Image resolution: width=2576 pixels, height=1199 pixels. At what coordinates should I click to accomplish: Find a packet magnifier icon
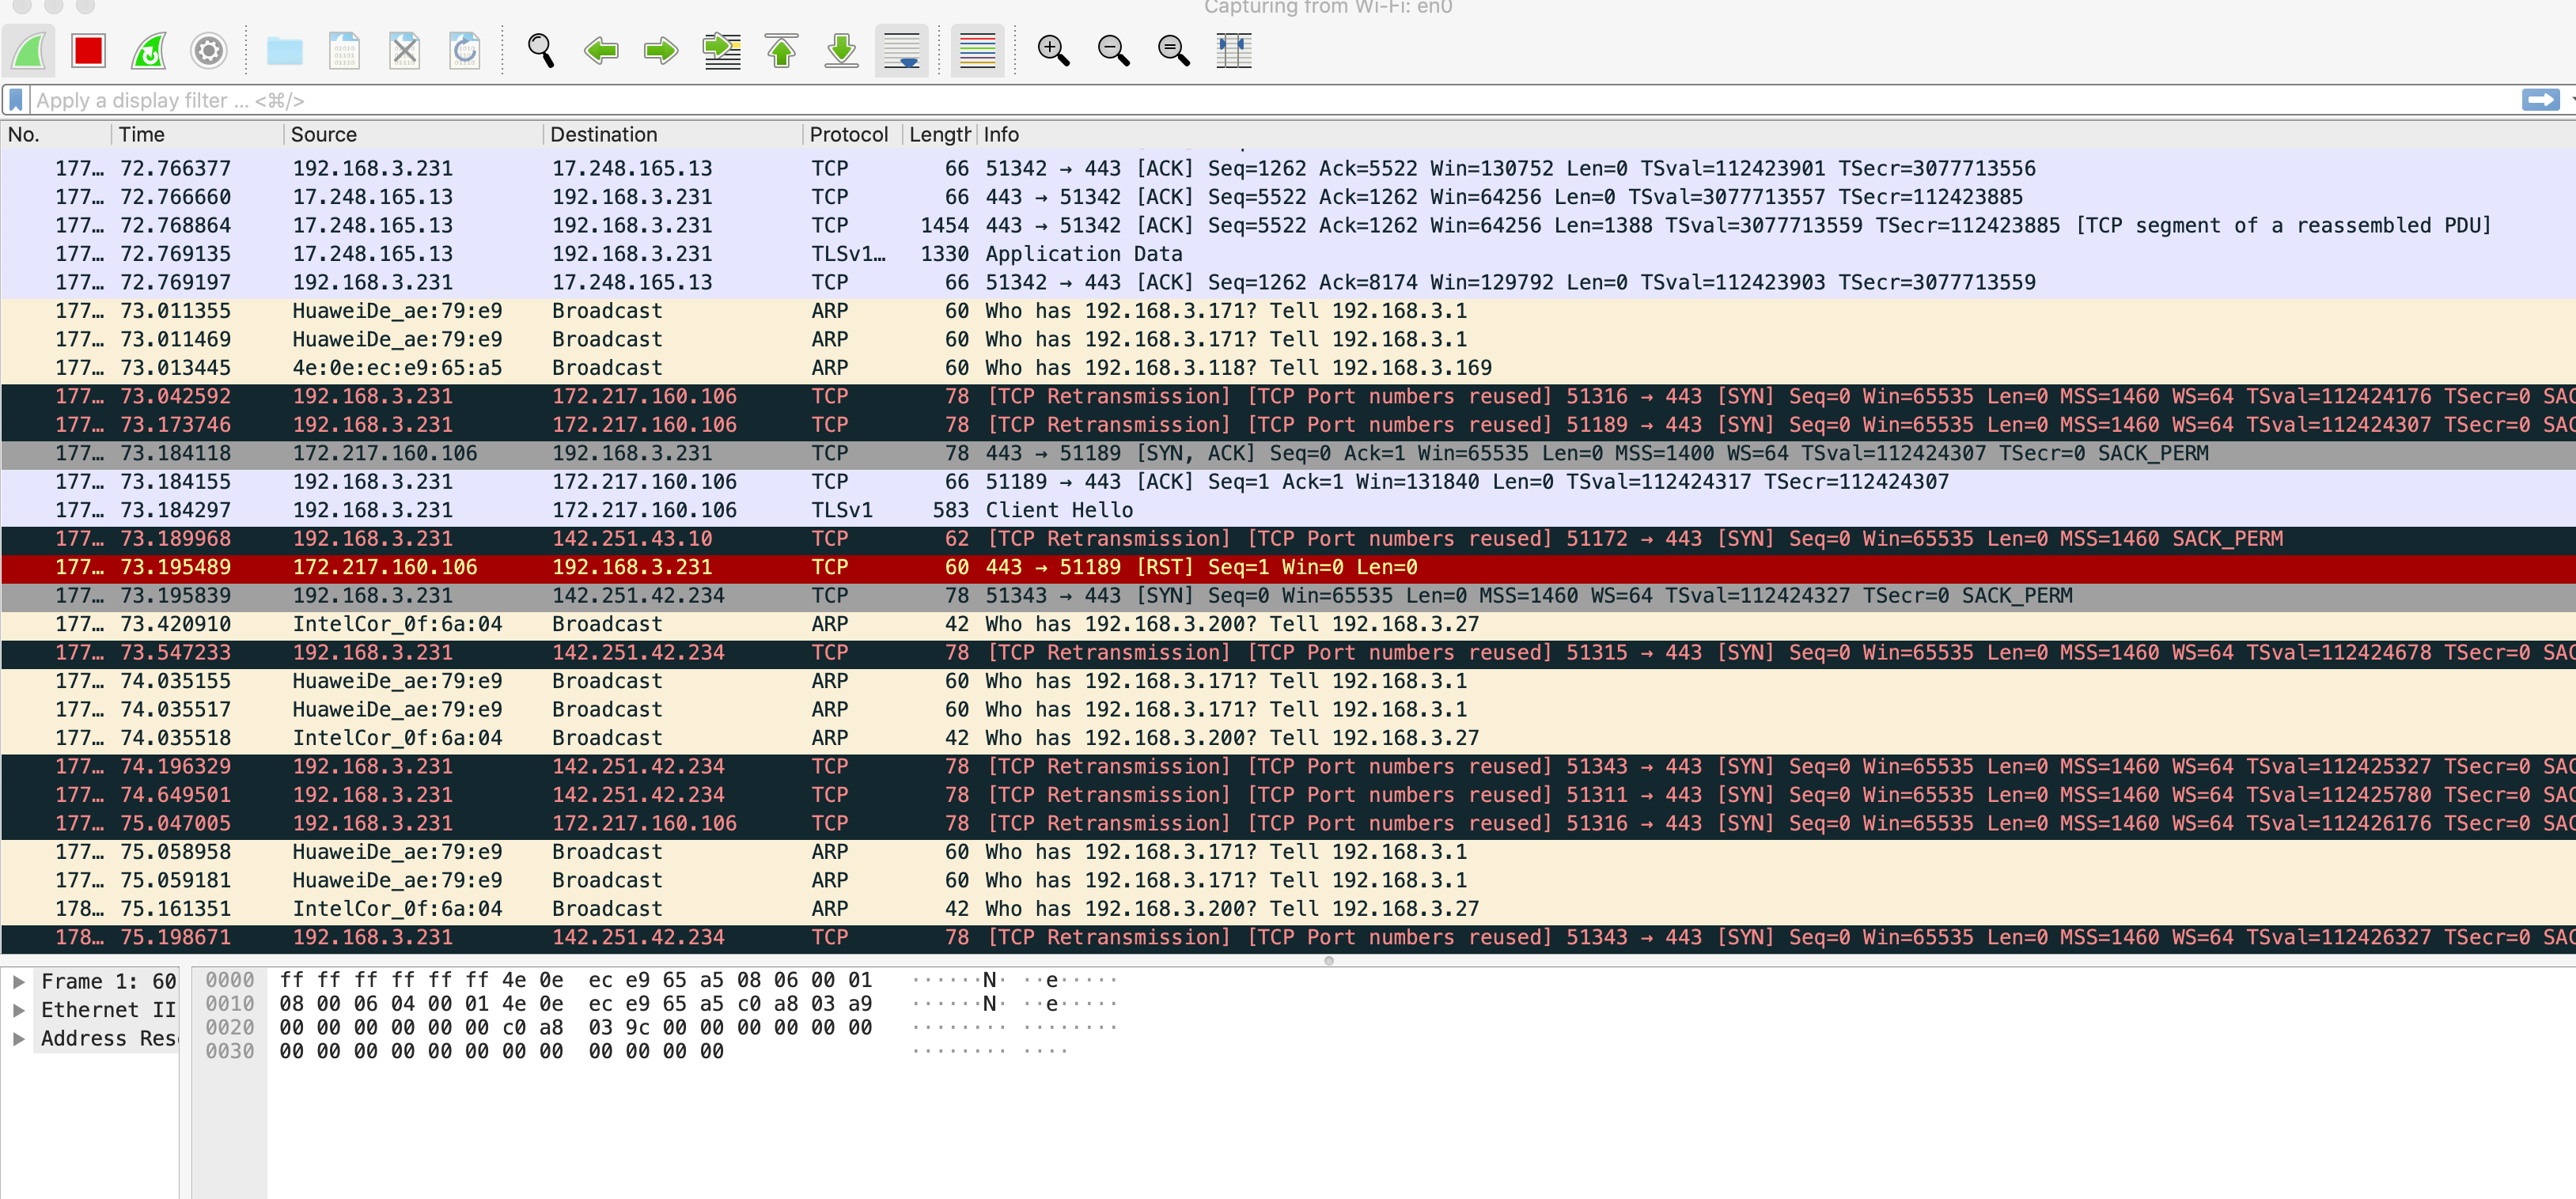coord(541,50)
